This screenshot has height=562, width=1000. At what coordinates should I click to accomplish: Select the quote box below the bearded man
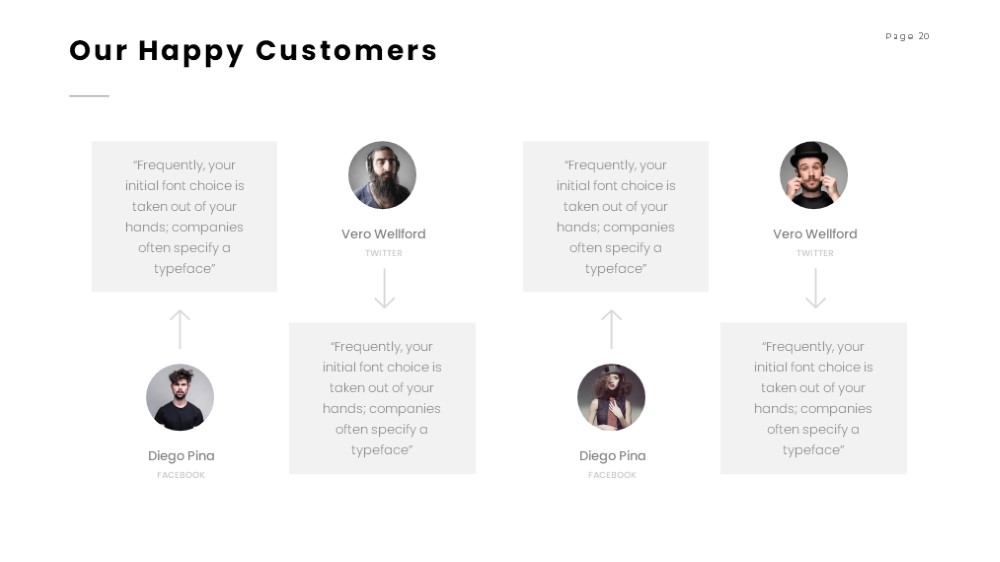tap(382, 398)
